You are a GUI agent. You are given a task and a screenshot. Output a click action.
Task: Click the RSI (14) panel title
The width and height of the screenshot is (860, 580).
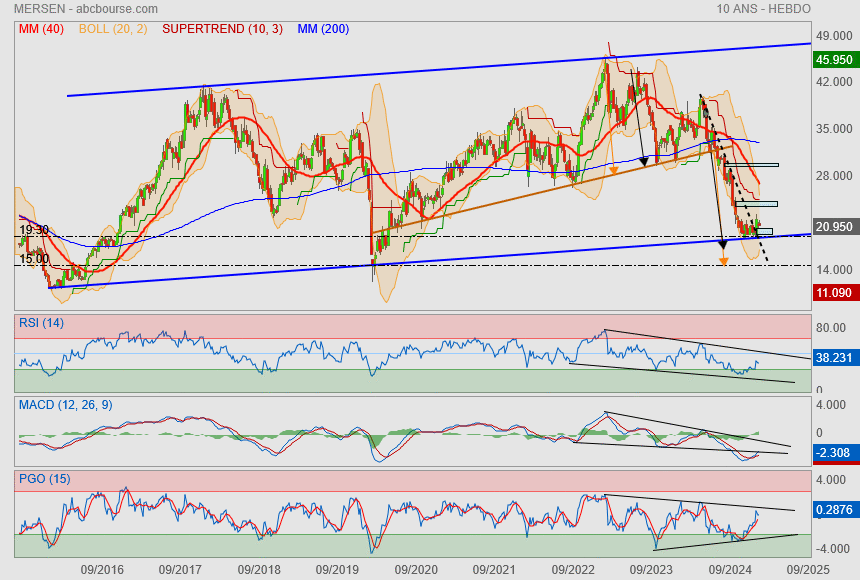[x=42, y=322]
